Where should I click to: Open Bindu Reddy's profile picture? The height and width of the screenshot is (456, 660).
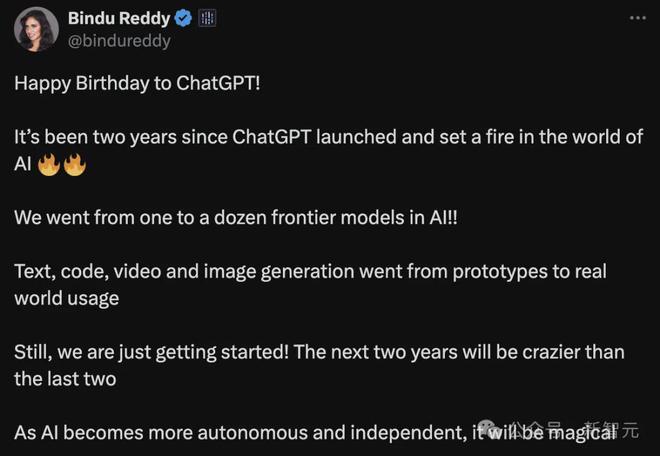click(x=36, y=29)
